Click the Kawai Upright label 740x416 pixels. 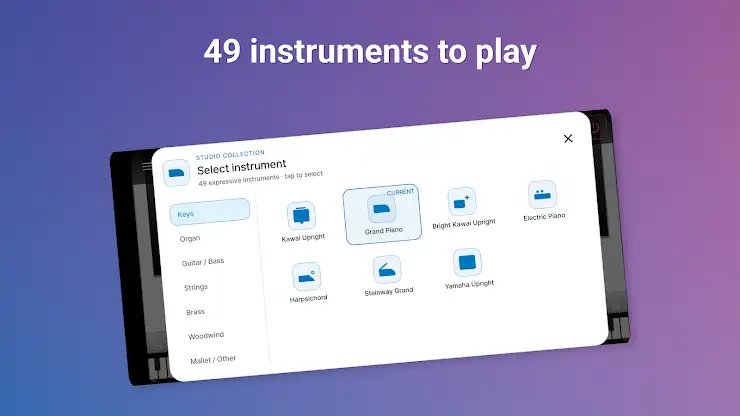click(303, 238)
